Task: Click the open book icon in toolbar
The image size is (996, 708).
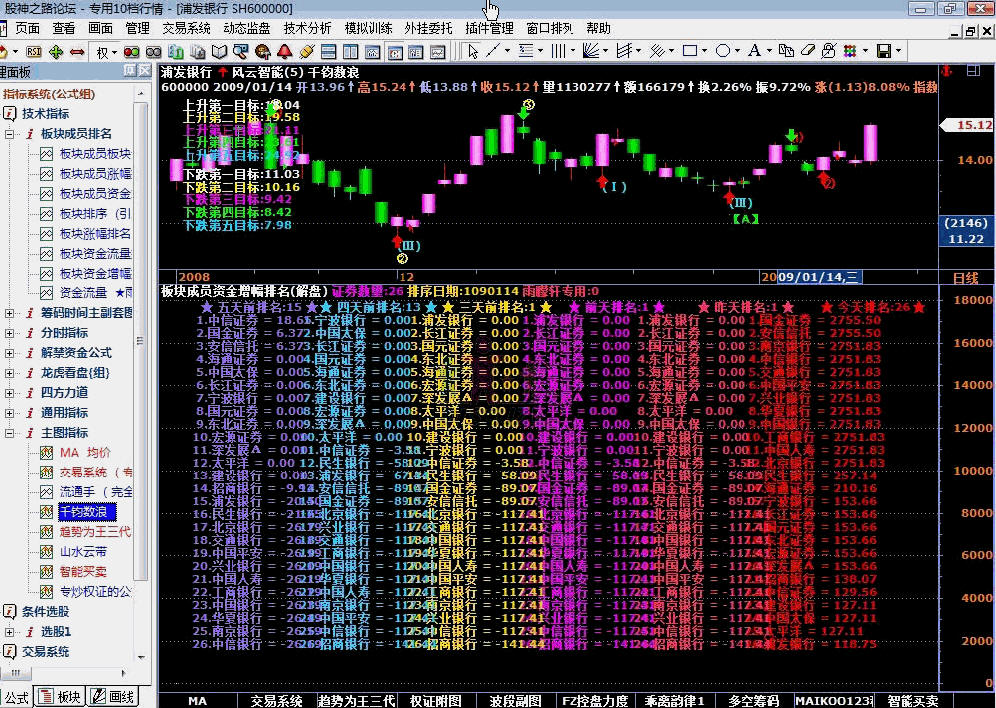Action: [x=219, y=51]
